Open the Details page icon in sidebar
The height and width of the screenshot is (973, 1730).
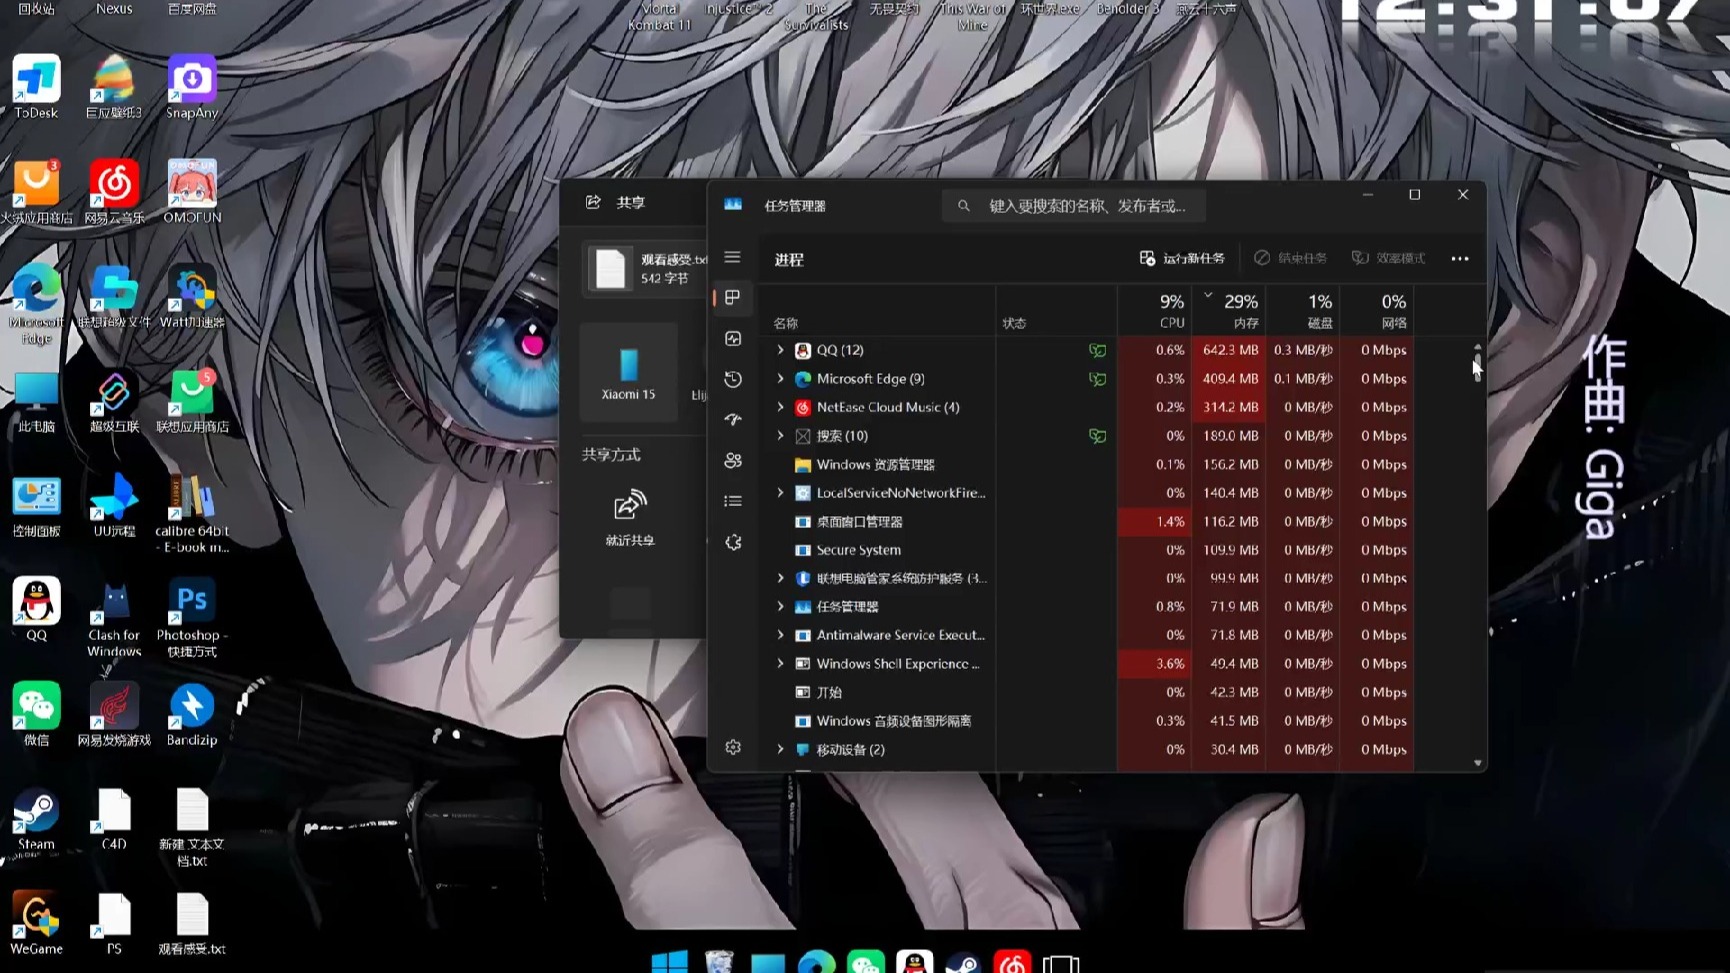point(732,501)
